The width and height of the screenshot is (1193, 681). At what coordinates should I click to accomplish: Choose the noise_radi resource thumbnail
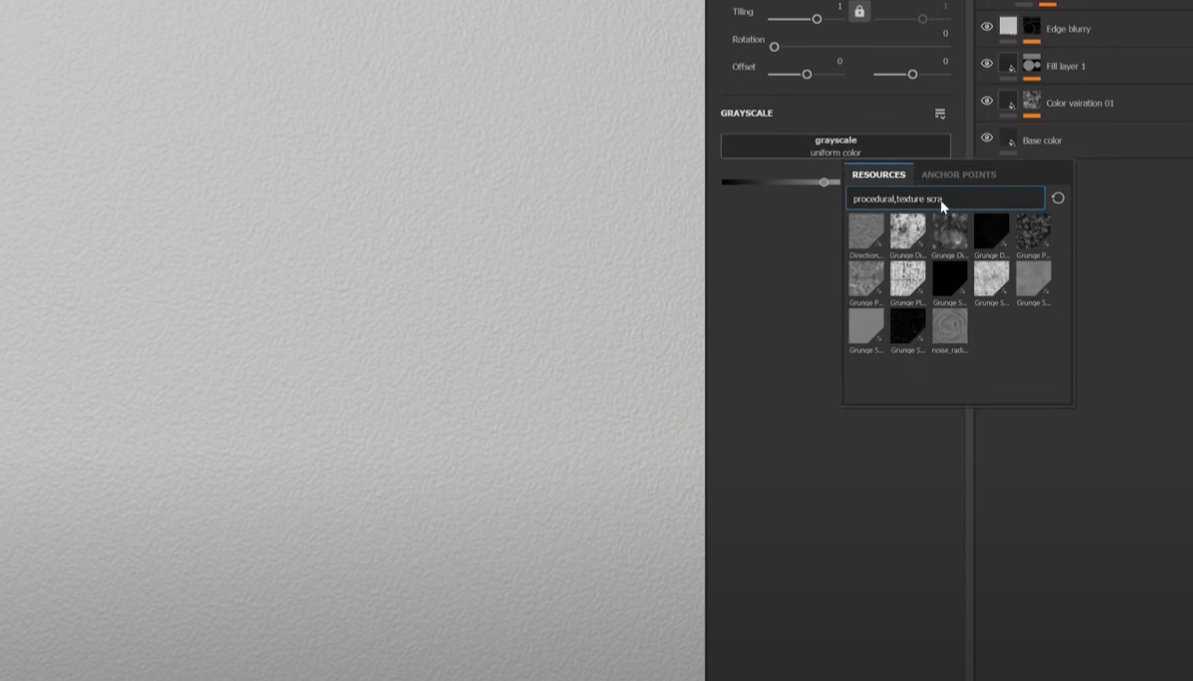950,326
